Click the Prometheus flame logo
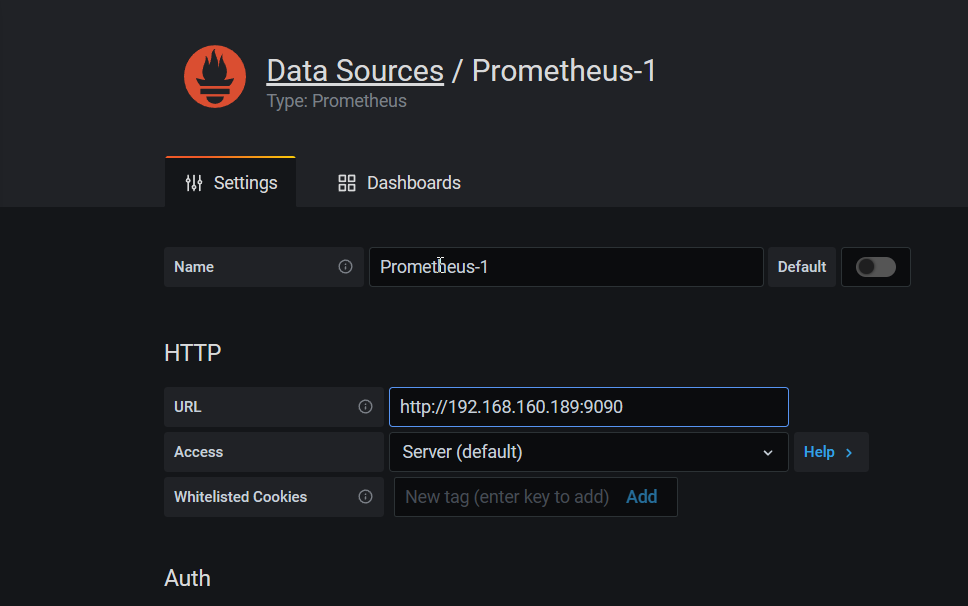This screenshot has height=606, width=968. [x=215, y=77]
